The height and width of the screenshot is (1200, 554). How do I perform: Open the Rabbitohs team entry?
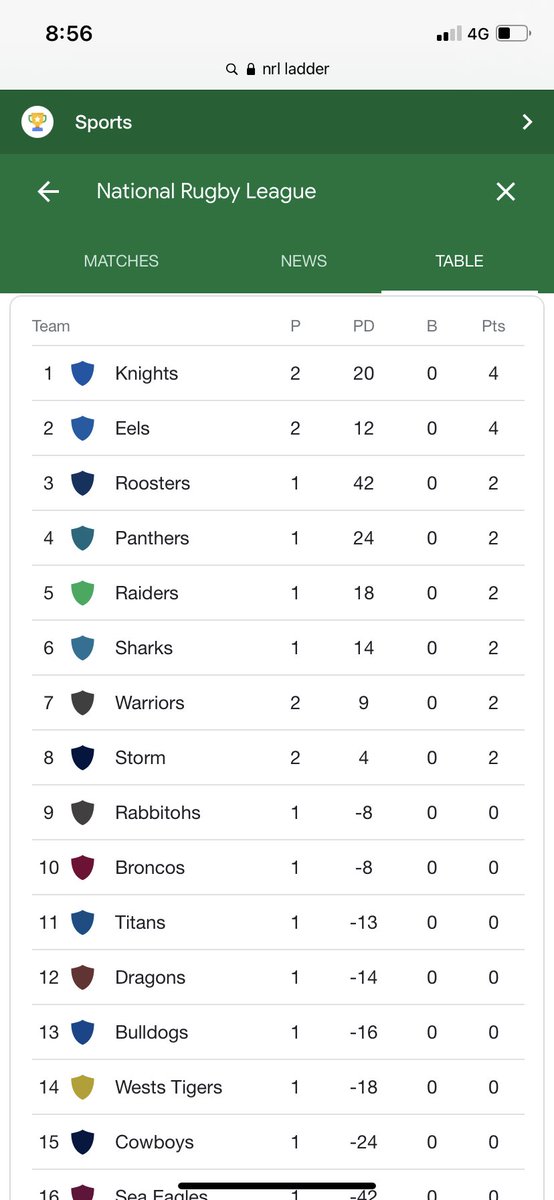(278, 812)
